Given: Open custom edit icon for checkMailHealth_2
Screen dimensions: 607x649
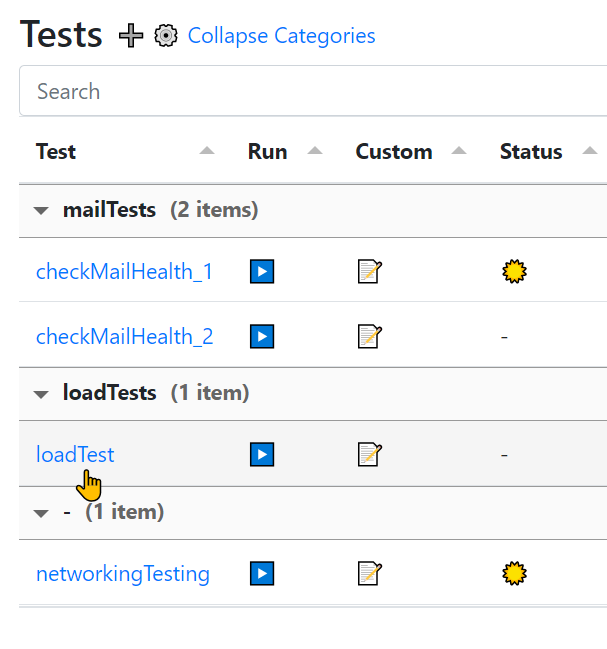Looking at the screenshot, I should point(370,336).
